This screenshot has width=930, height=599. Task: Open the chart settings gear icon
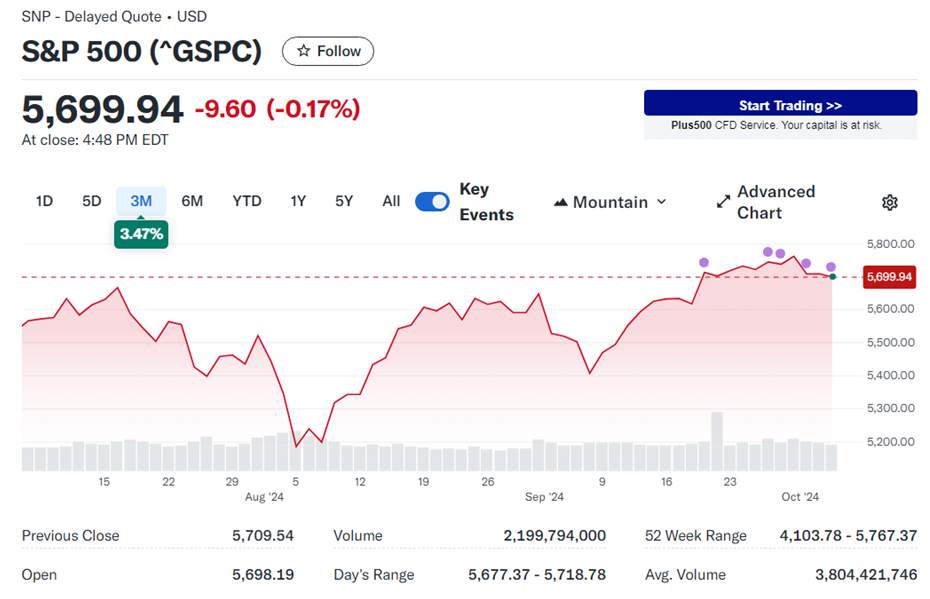tap(889, 202)
